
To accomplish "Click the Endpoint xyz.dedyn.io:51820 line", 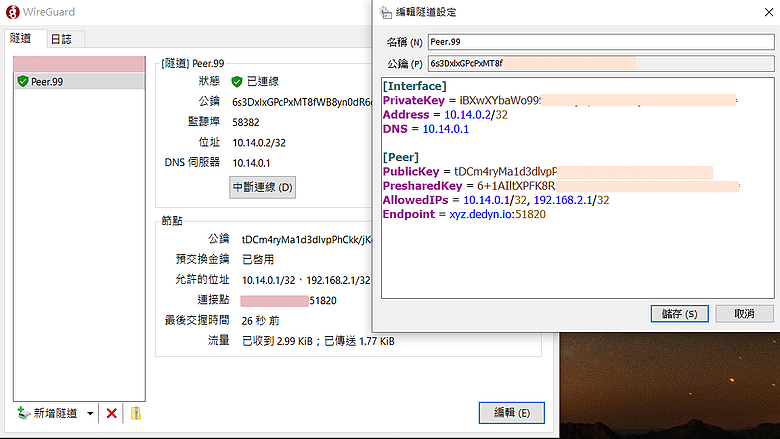I will [x=464, y=214].
